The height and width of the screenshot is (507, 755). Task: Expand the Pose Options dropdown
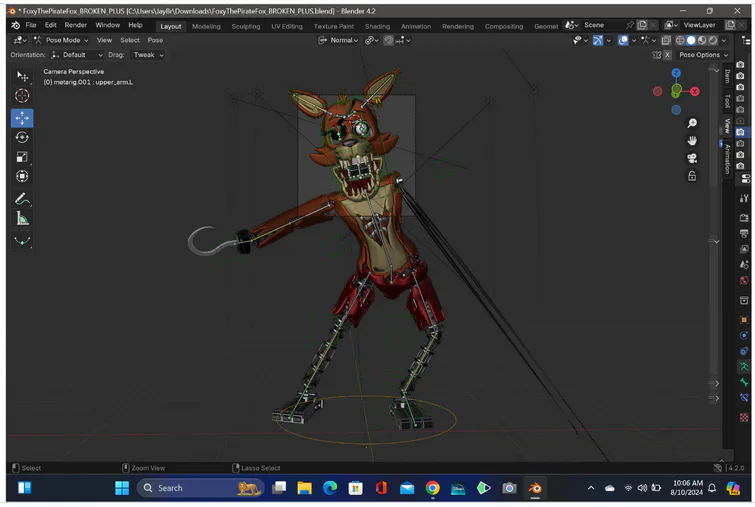click(703, 55)
